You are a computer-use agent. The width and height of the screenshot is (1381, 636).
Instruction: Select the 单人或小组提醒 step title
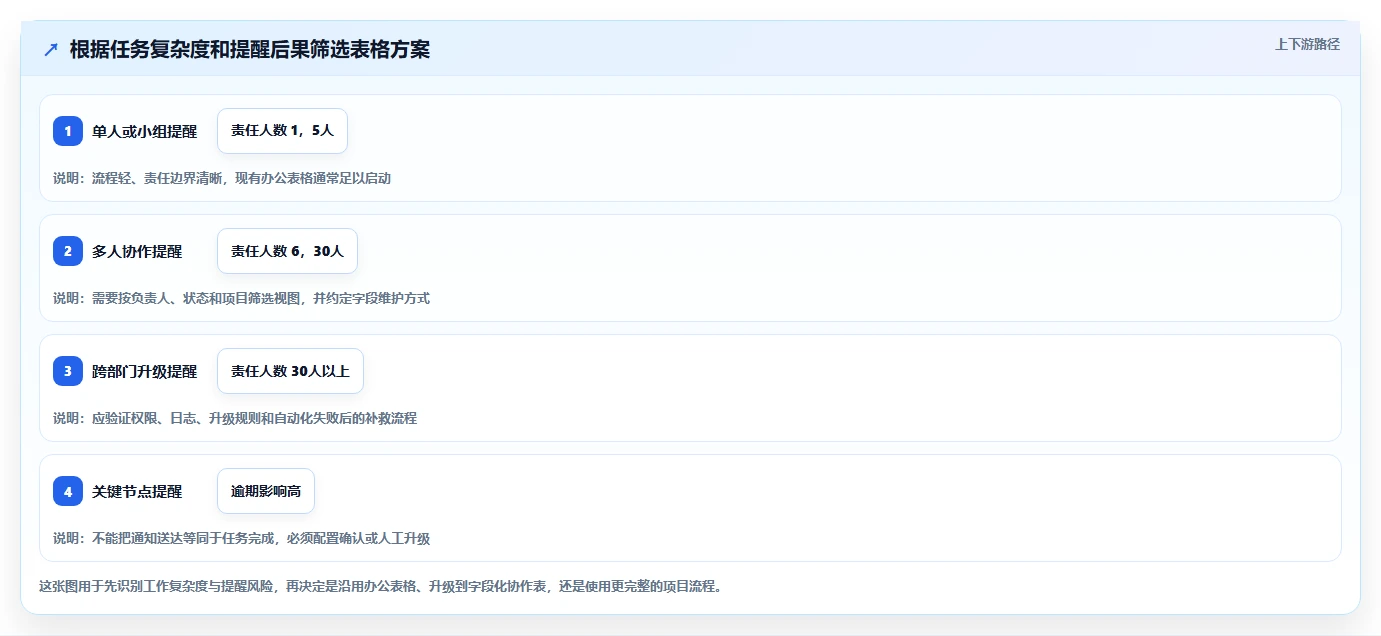click(144, 131)
